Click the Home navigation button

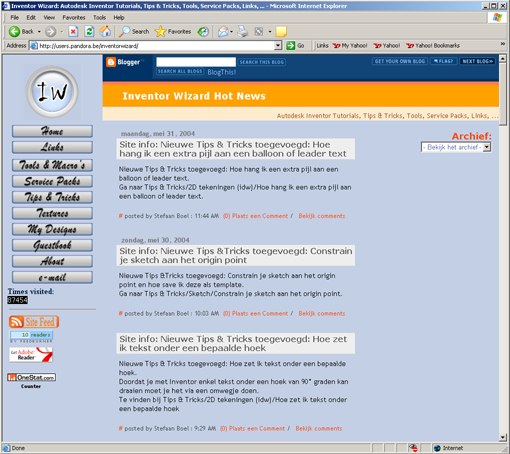pyautogui.click(x=52, y=131)
